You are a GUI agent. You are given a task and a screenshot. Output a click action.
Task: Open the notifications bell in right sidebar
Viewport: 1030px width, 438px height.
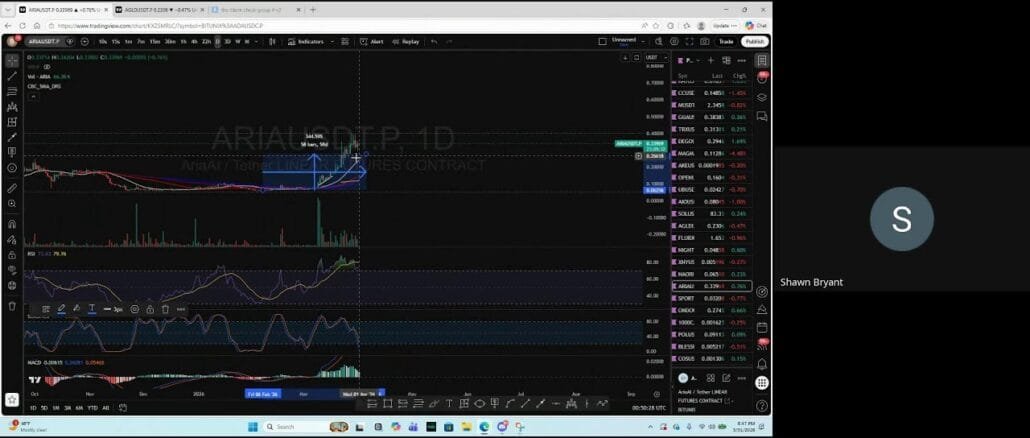tap(762, 364)
